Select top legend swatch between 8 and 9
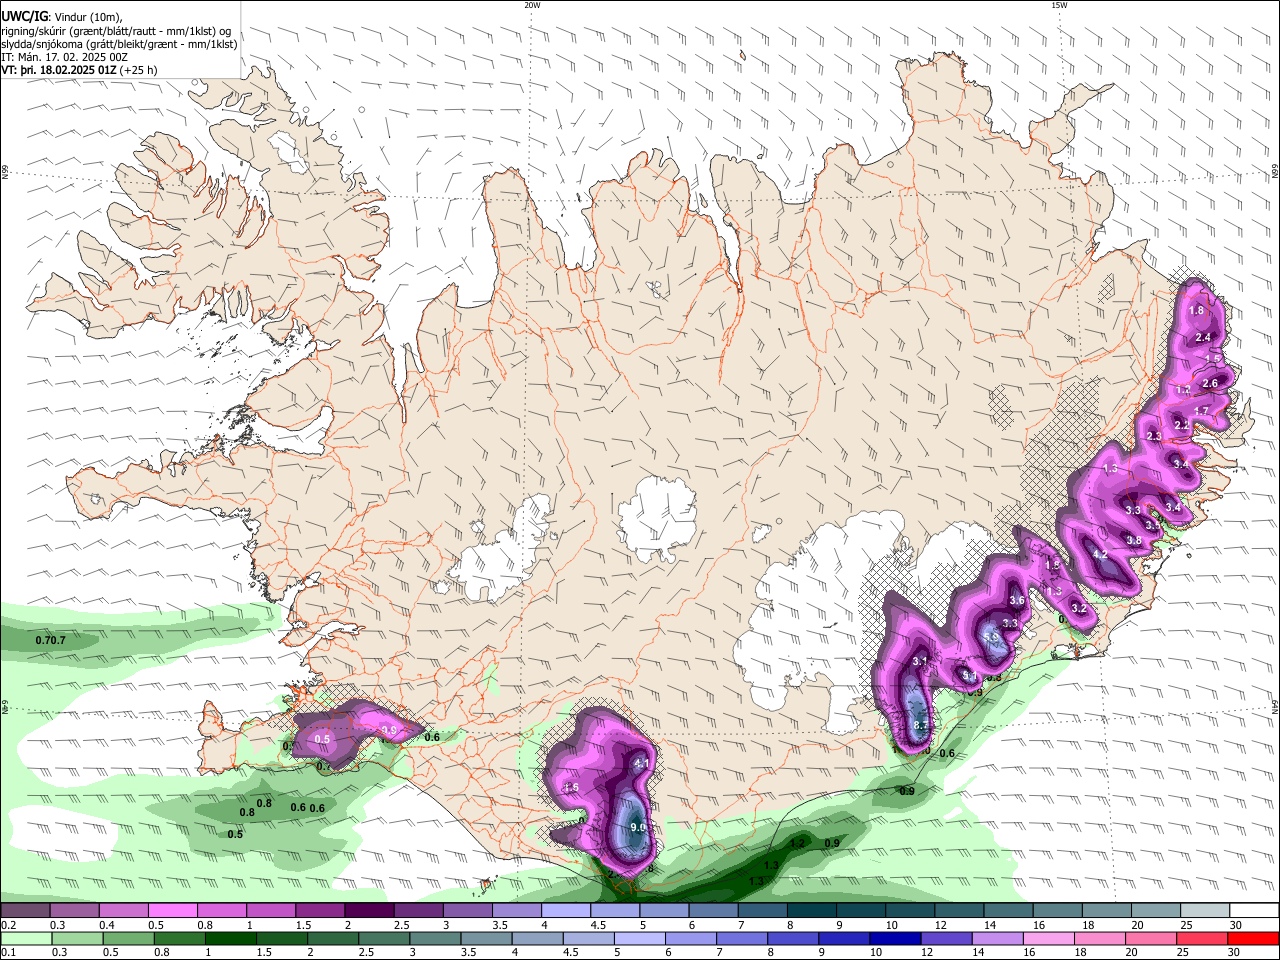 point(811,910)
